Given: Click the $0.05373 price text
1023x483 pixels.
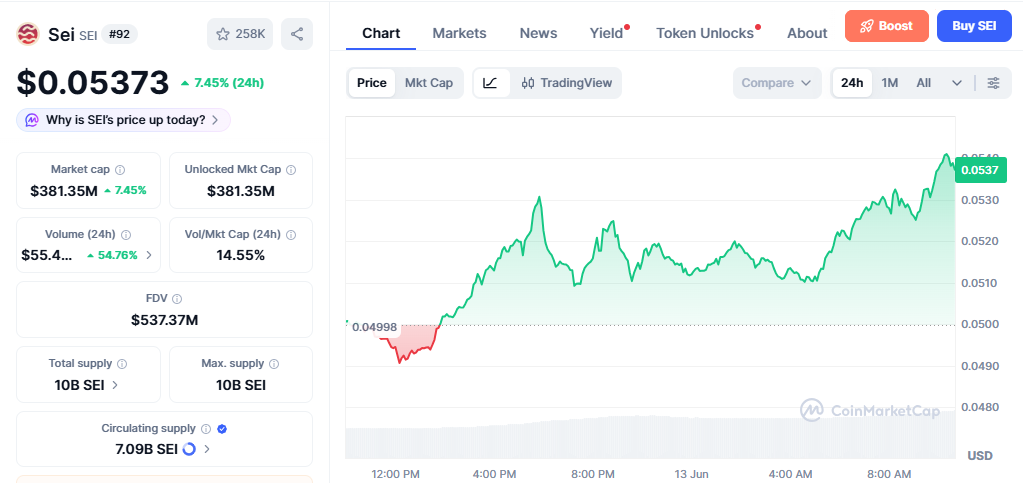Looking at the screenshot, I should click(93, 83).
